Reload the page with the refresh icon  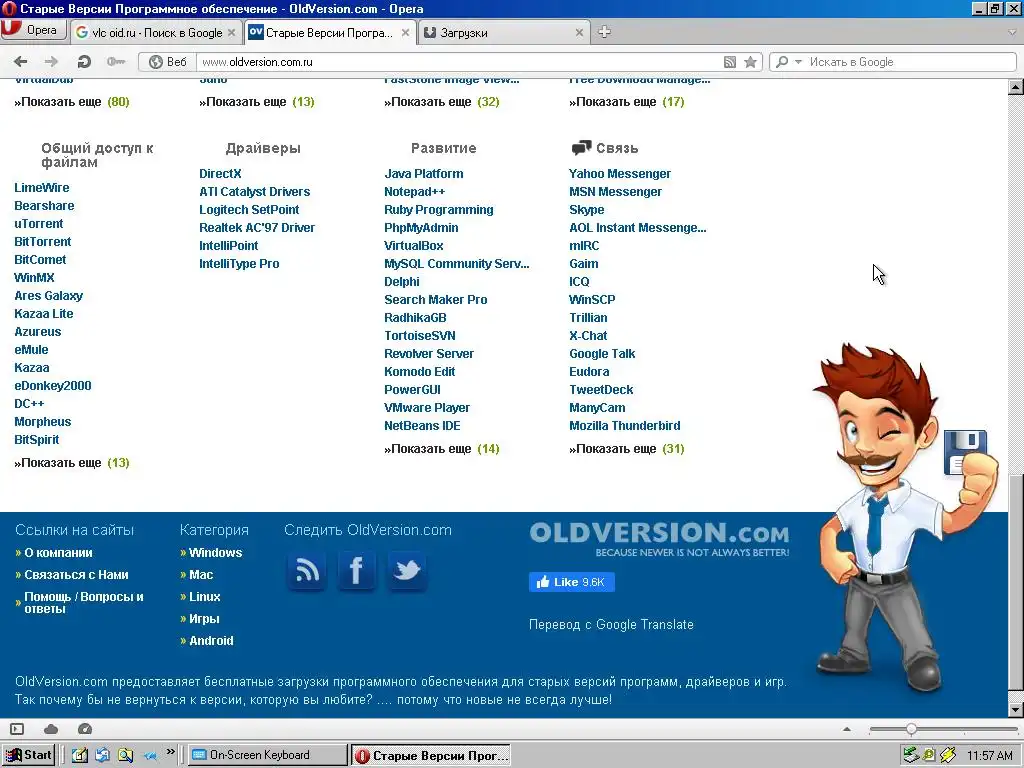tap(84, 62)
